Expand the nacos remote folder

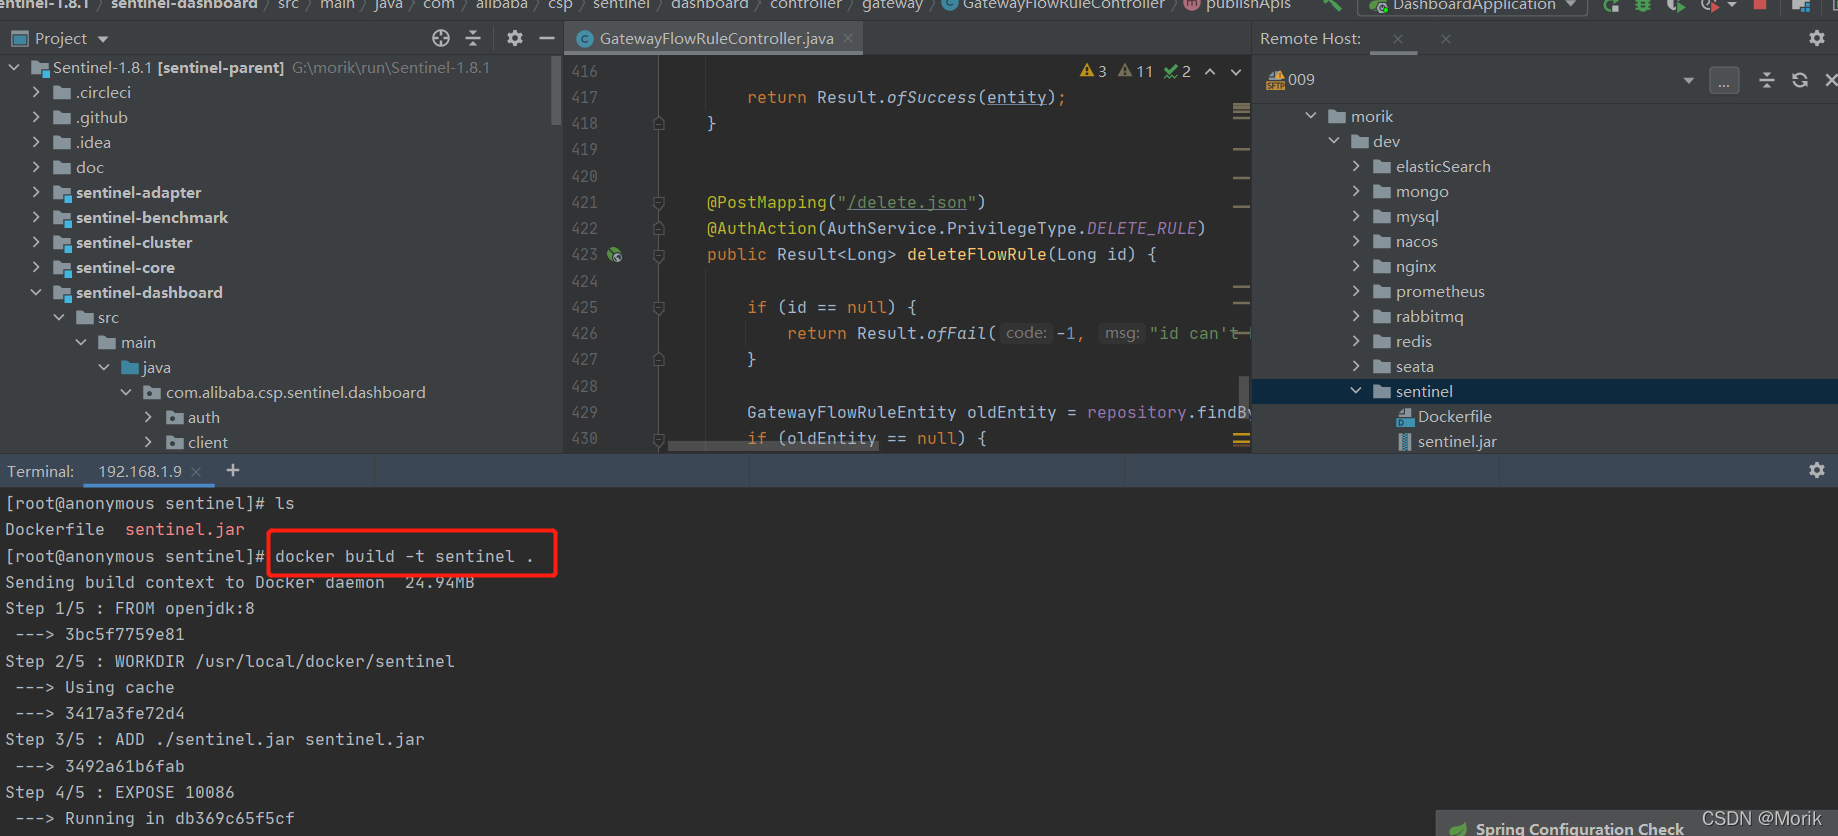(1356, 241)
